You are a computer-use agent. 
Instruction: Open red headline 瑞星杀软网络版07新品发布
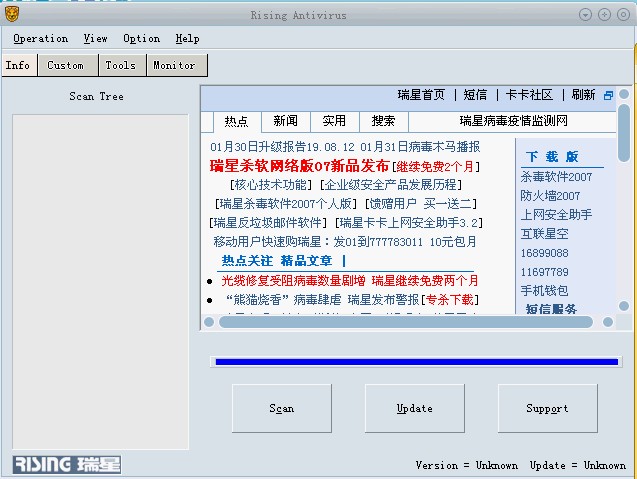299,166
